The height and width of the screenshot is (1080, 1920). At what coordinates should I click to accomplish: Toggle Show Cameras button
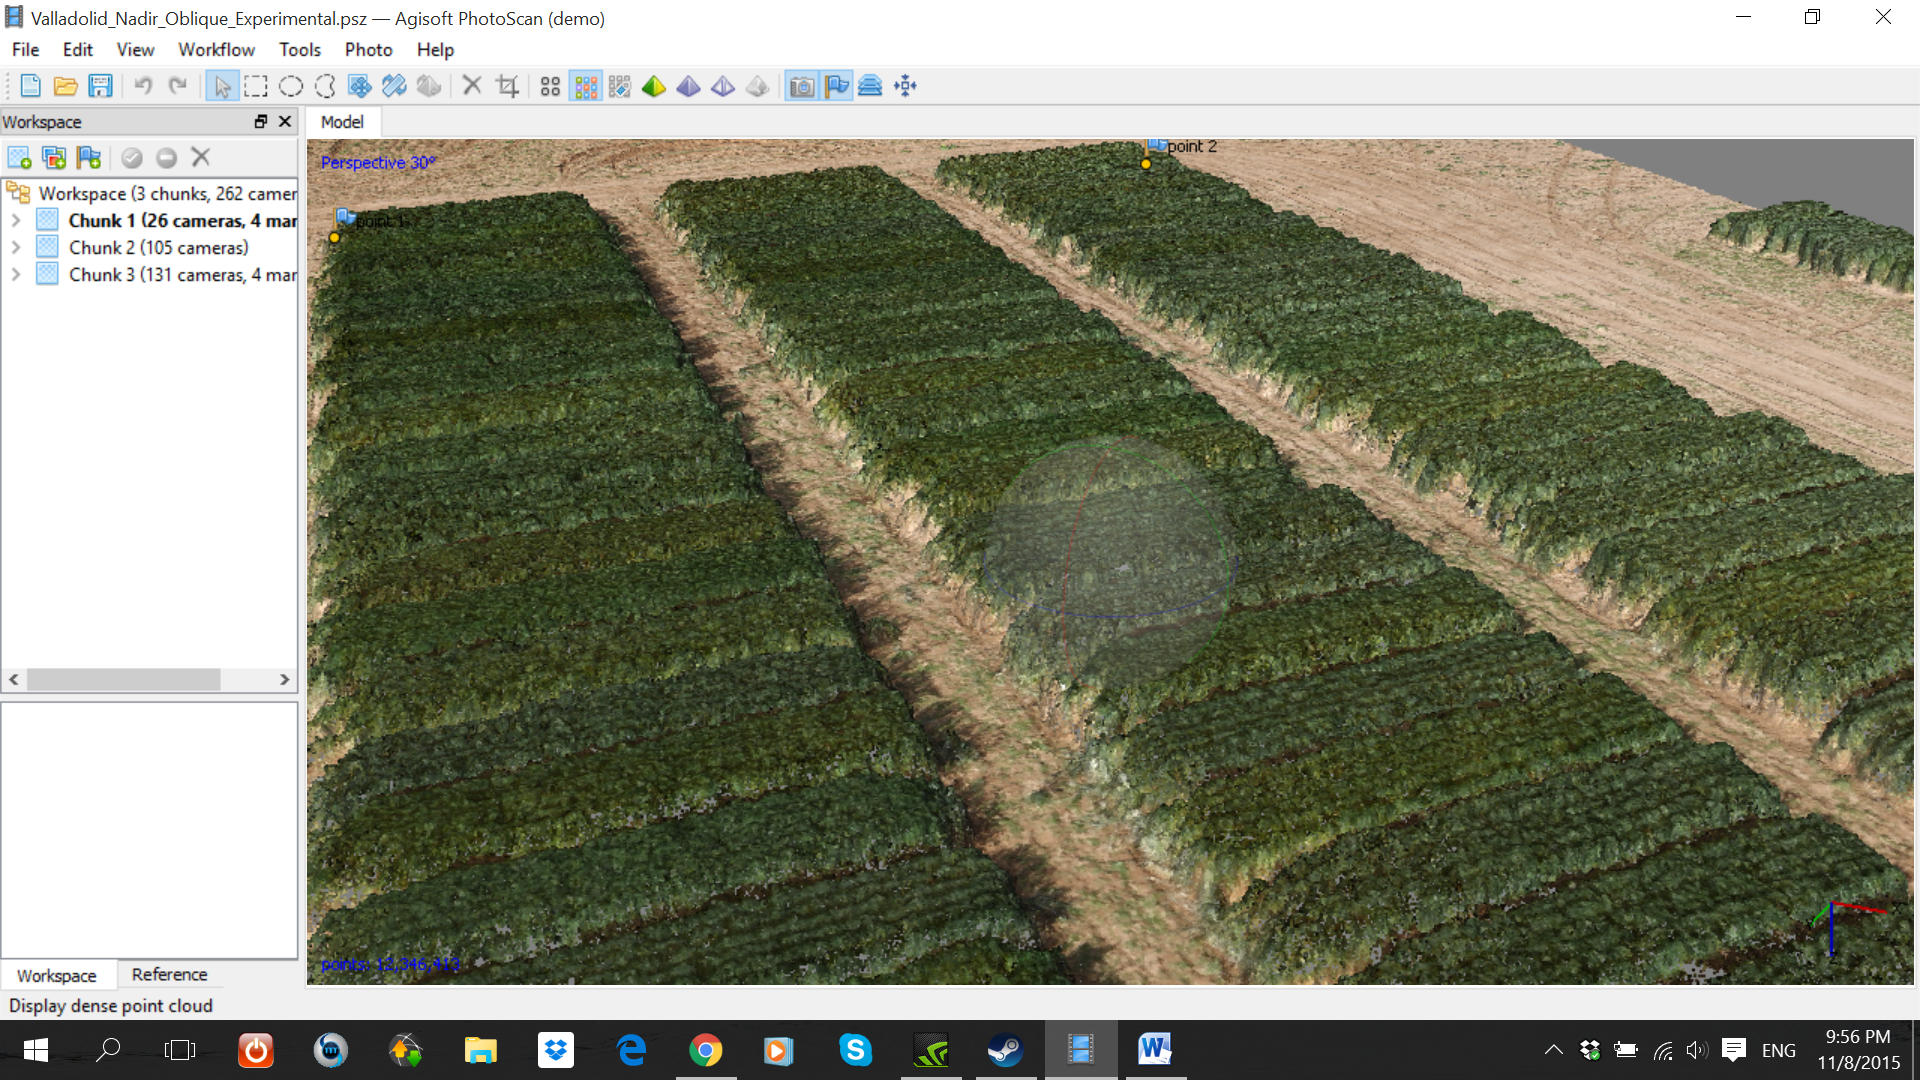[801, 86]
